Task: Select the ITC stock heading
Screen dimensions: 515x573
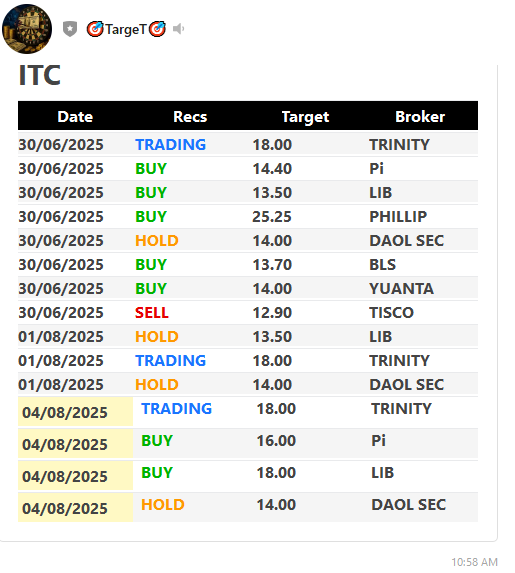Action: pos(39,75)
